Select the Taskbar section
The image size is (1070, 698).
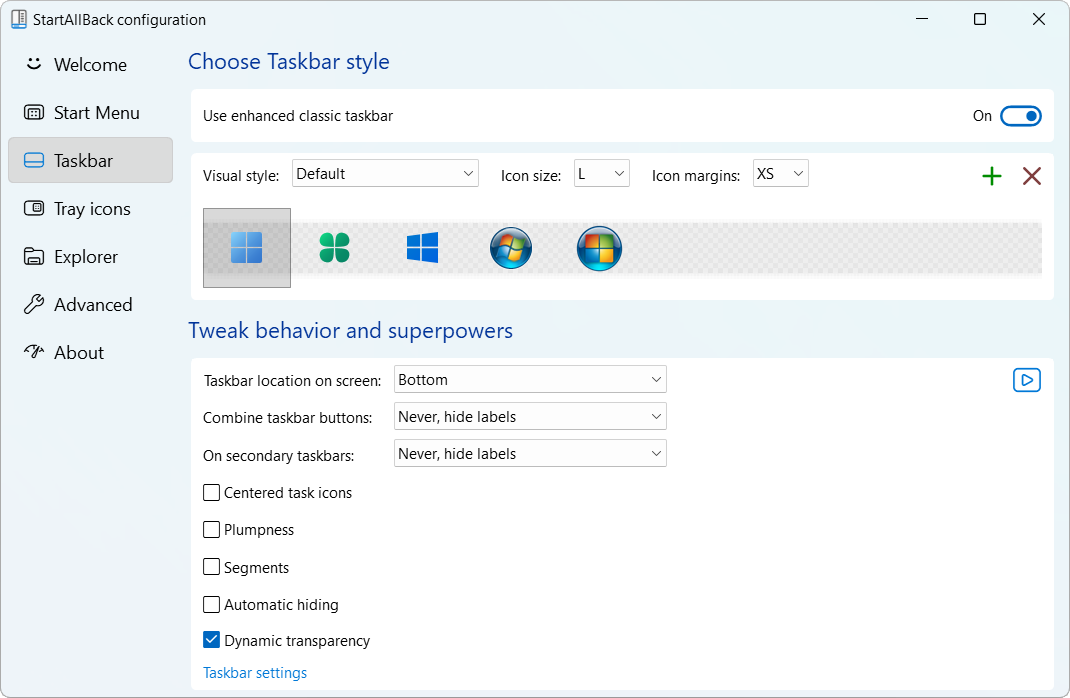90,160
